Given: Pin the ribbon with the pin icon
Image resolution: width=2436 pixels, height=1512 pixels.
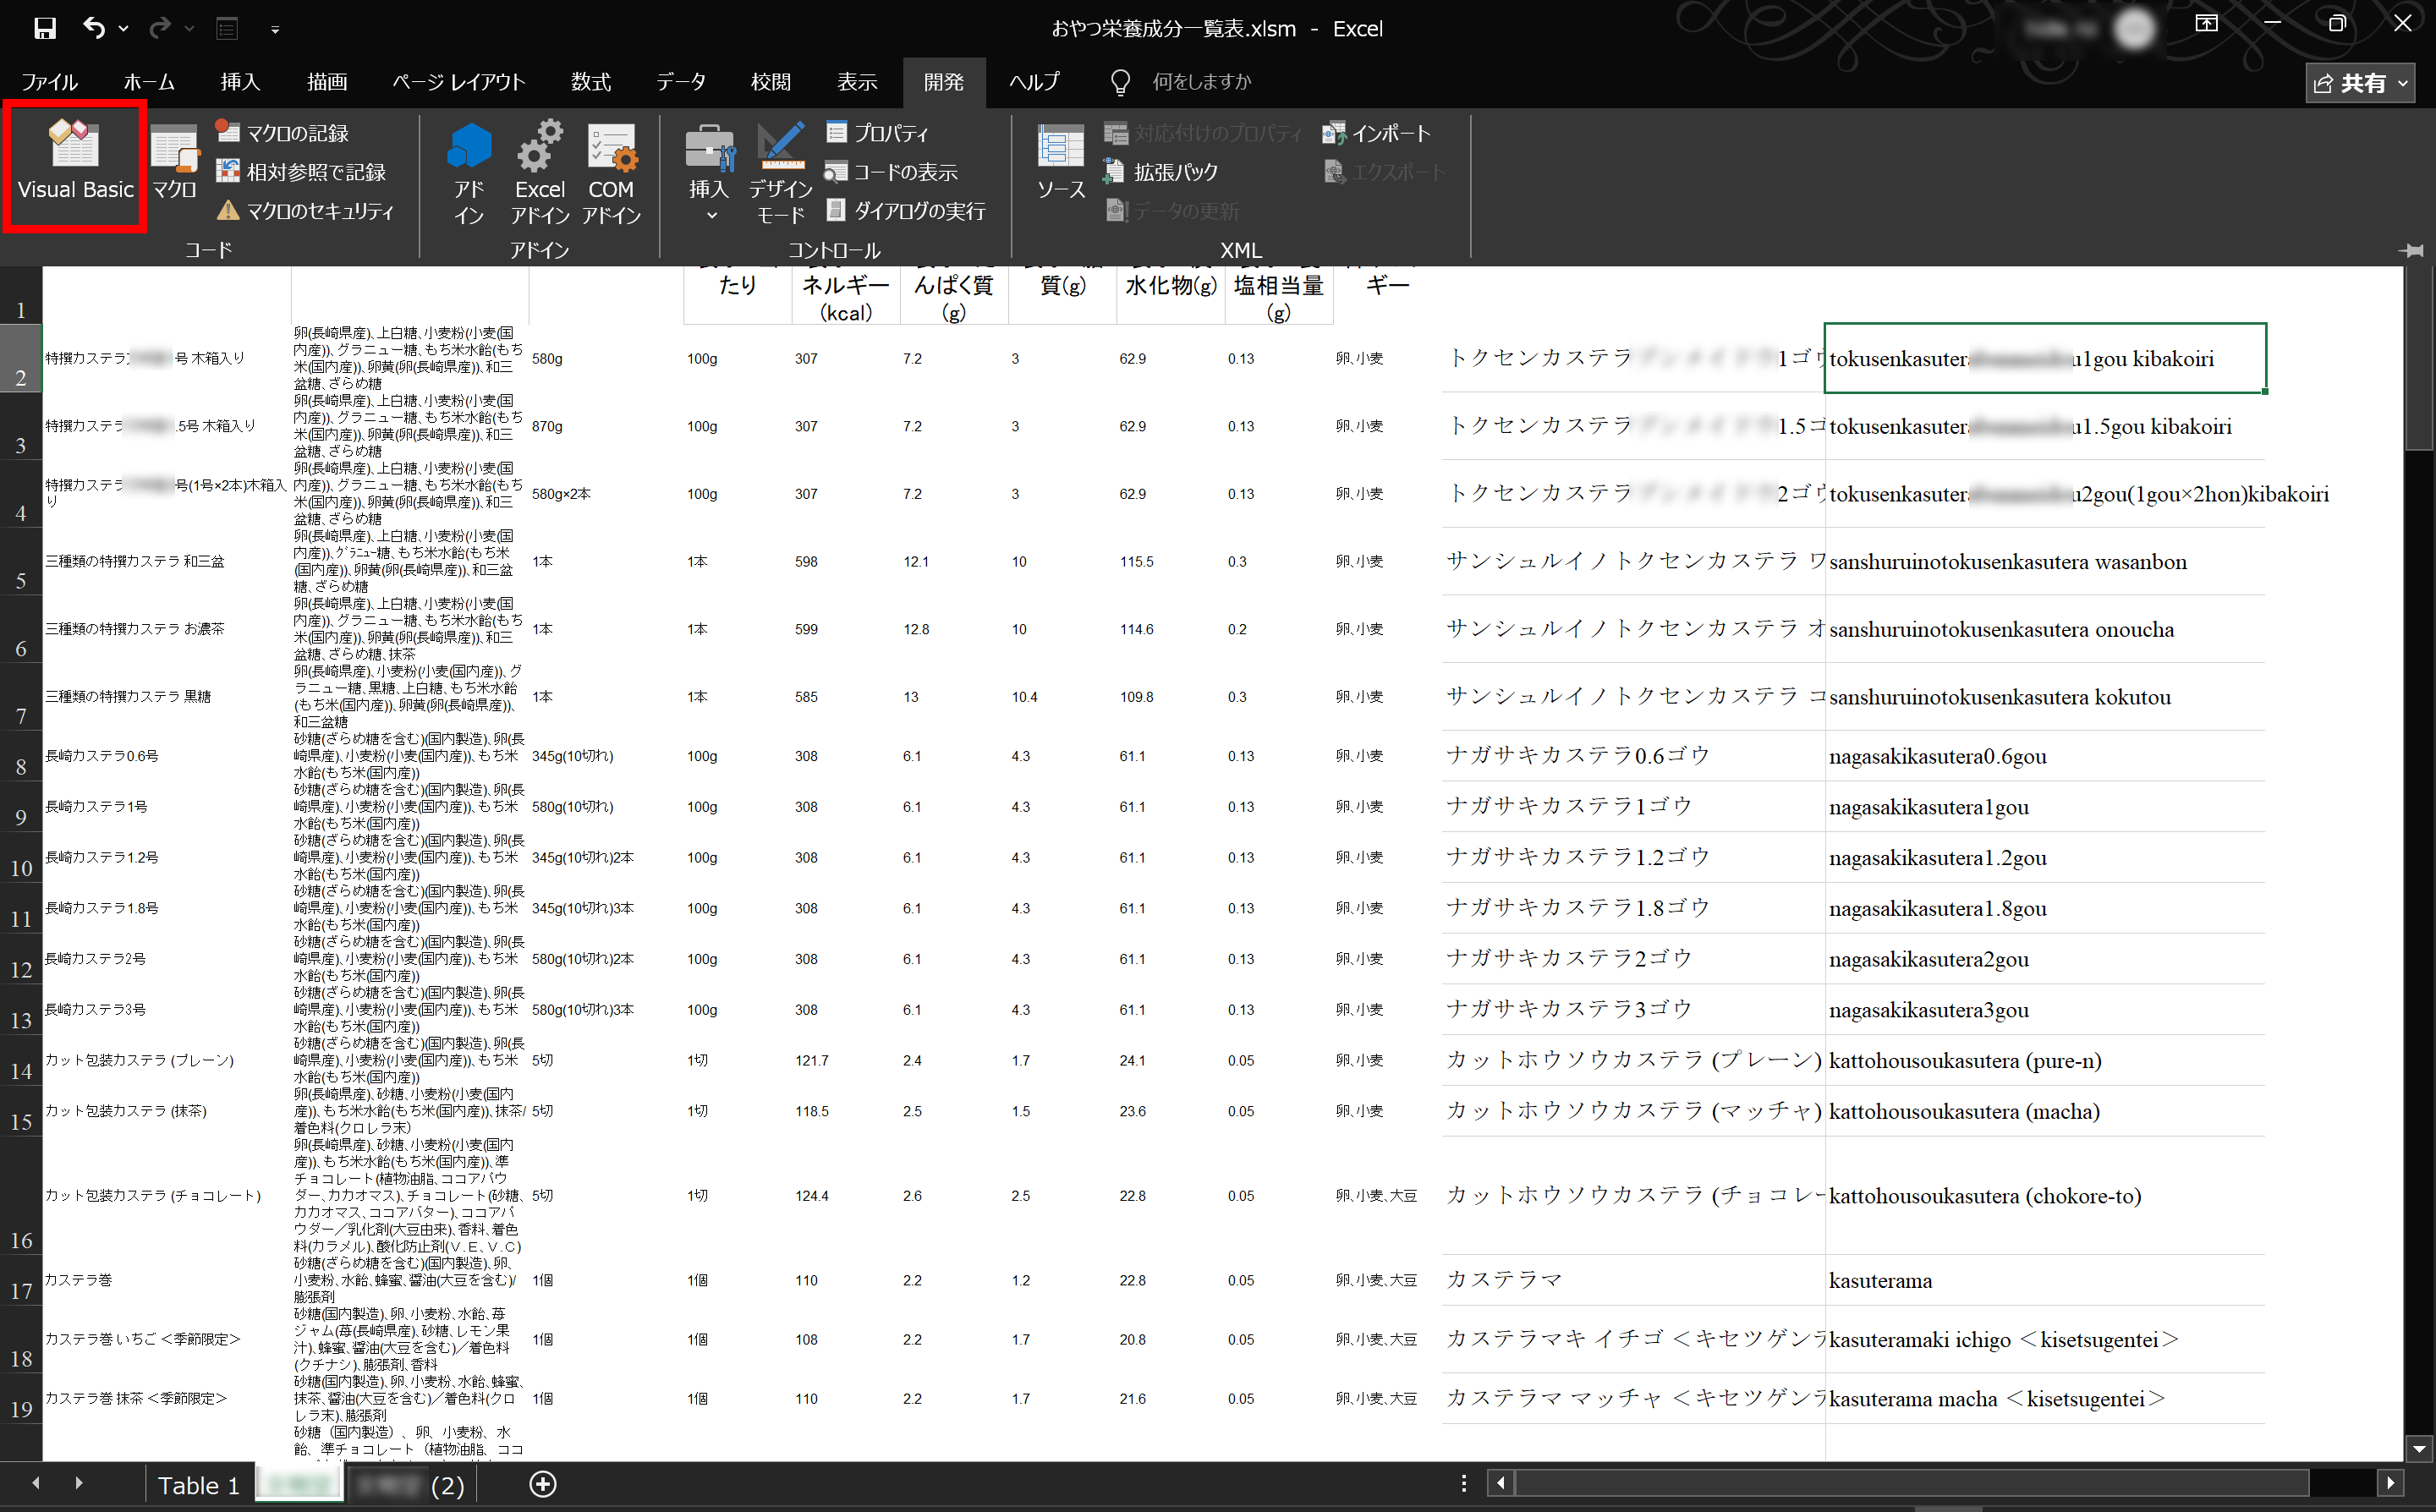Looking at the screenshot, I should click(x=2411, y=250).
